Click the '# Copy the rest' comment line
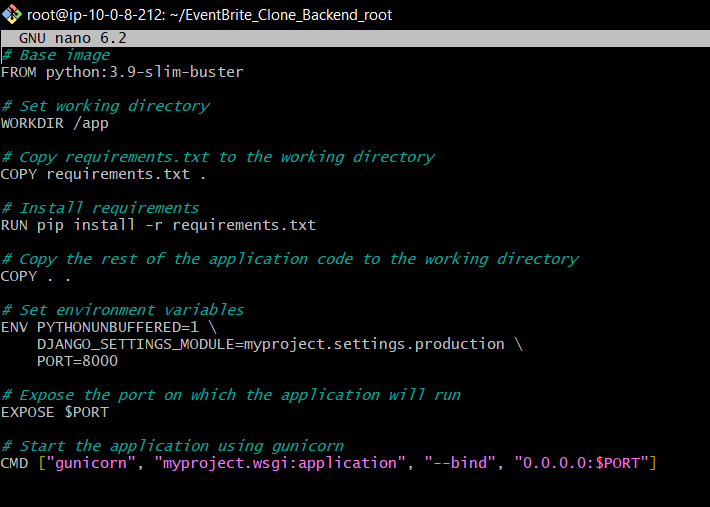The image size is (710, 507). [x=290, y=259]
